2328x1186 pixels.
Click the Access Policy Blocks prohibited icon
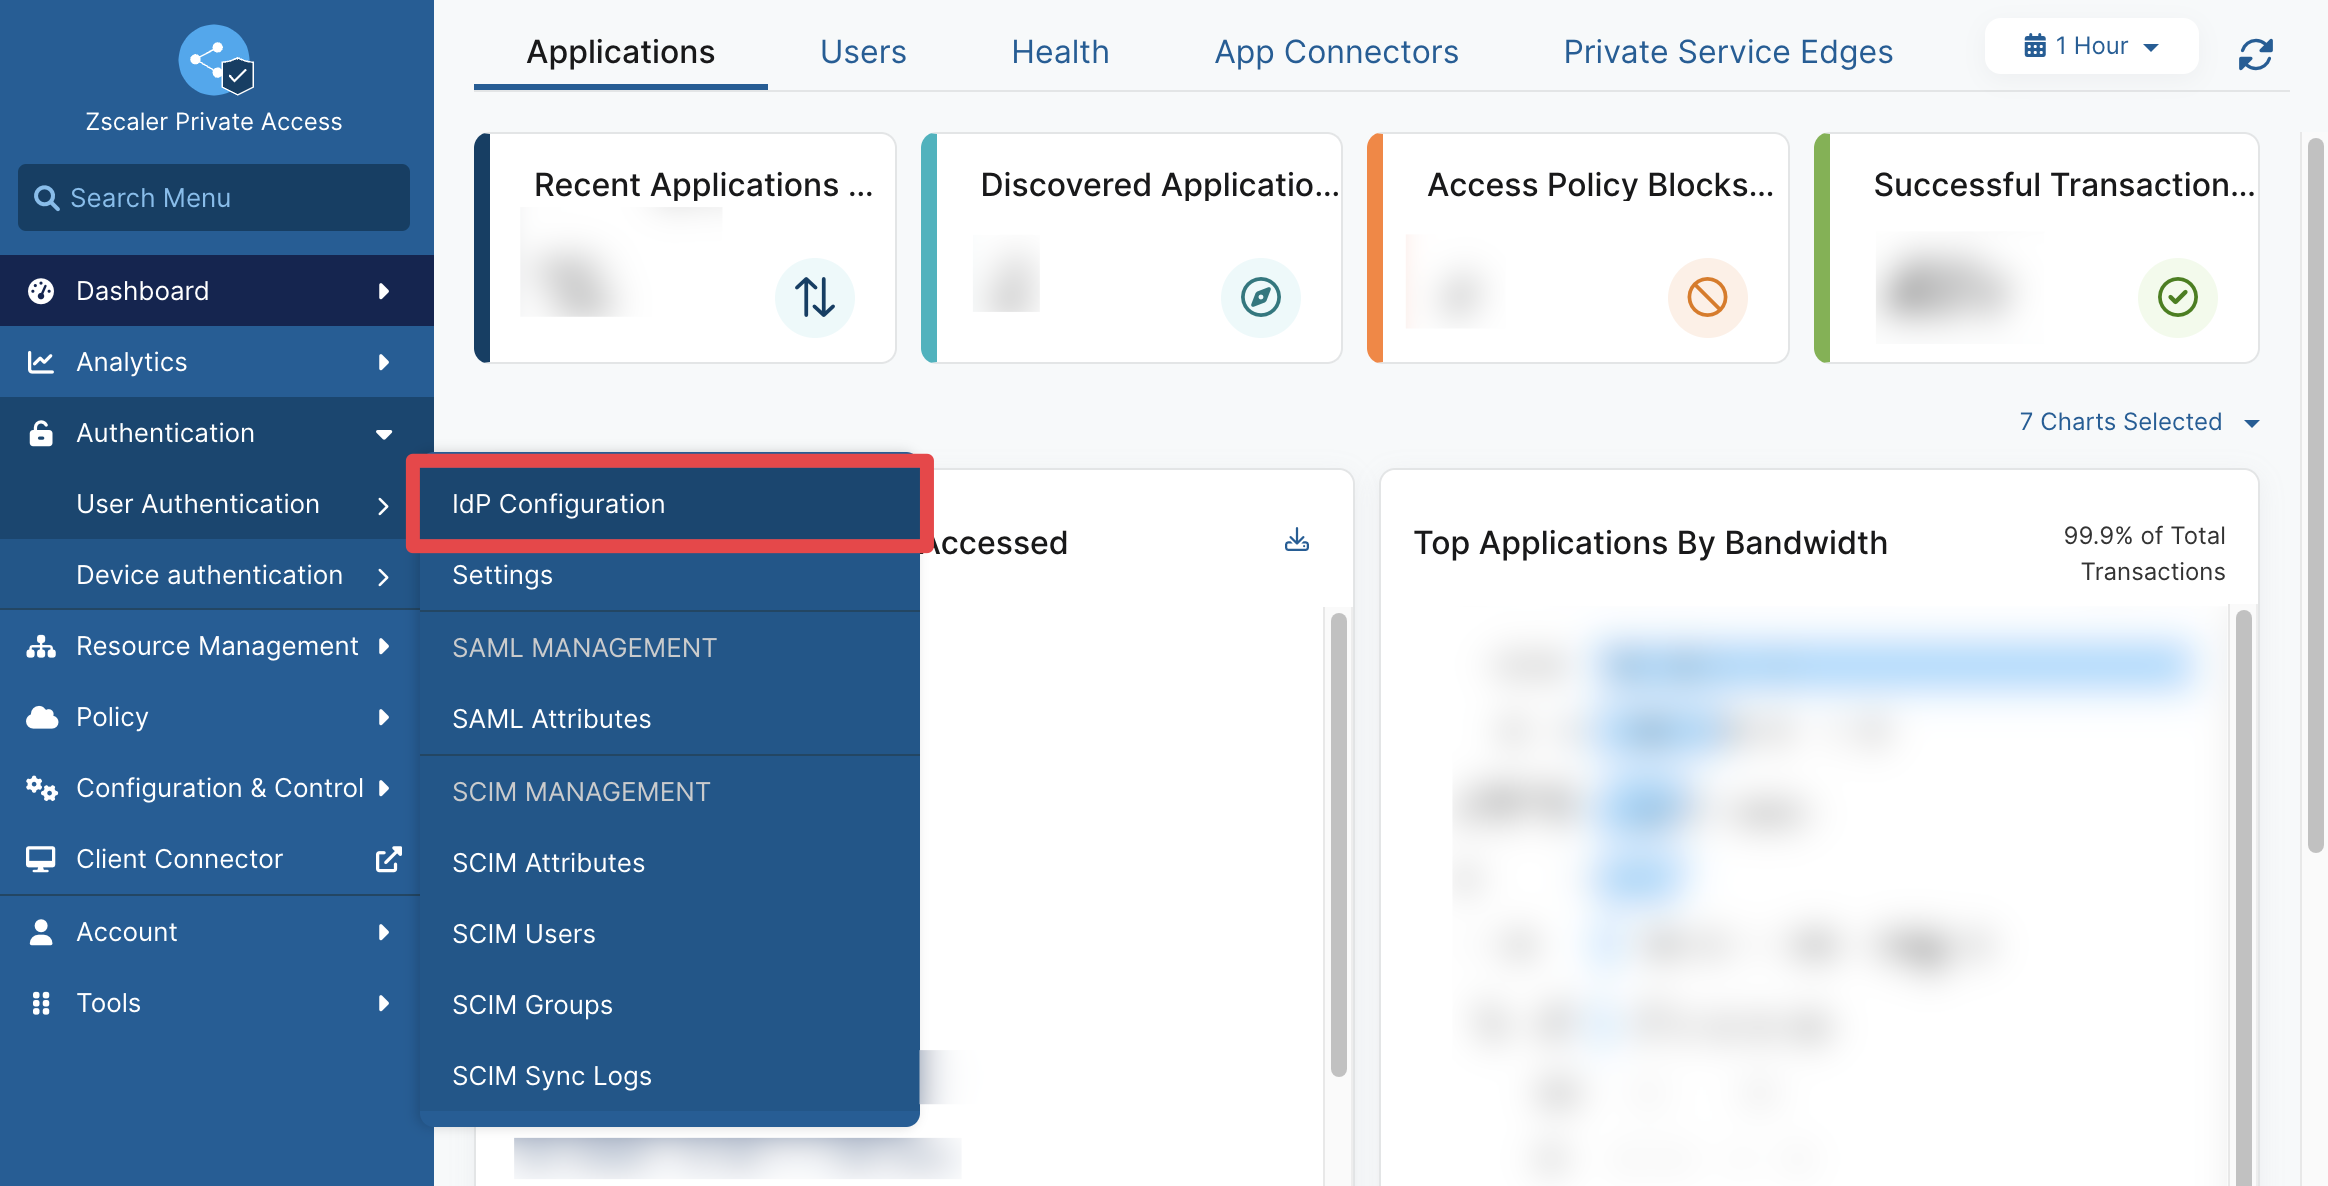point(1707,297)
